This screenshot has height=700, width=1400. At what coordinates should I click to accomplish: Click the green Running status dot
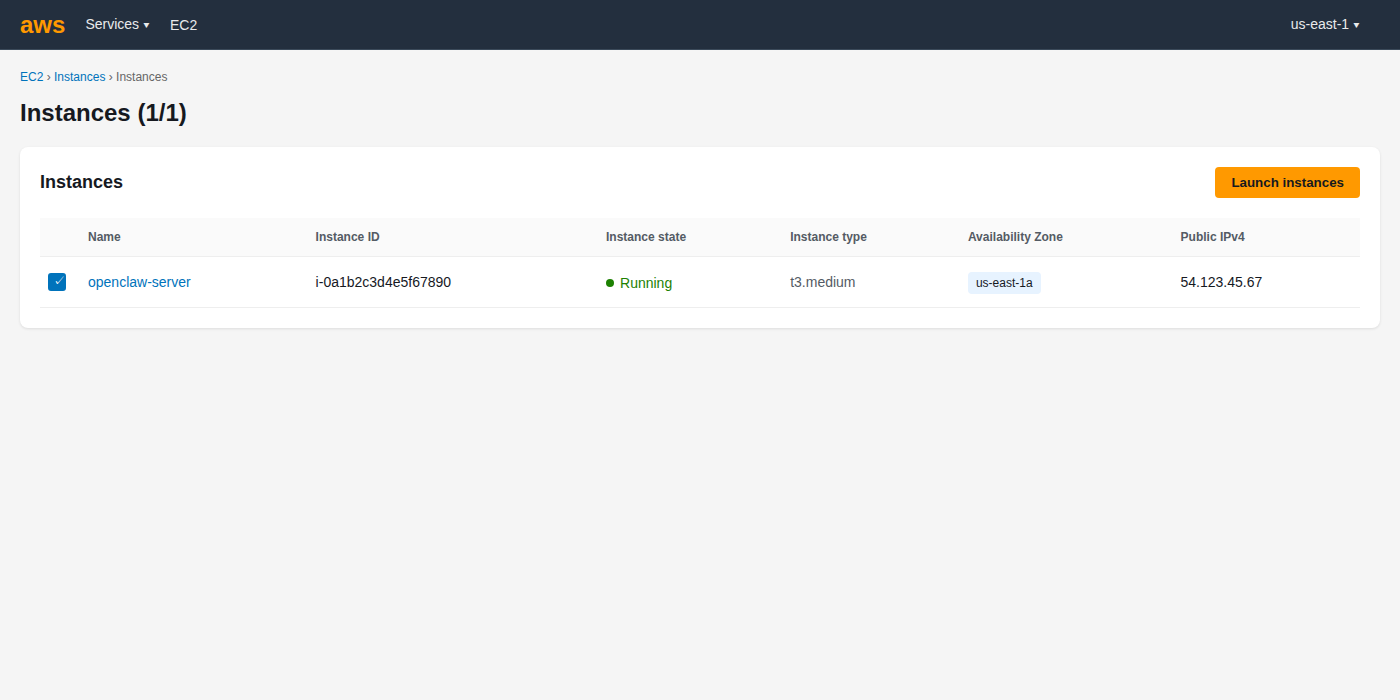coord(610,283)
